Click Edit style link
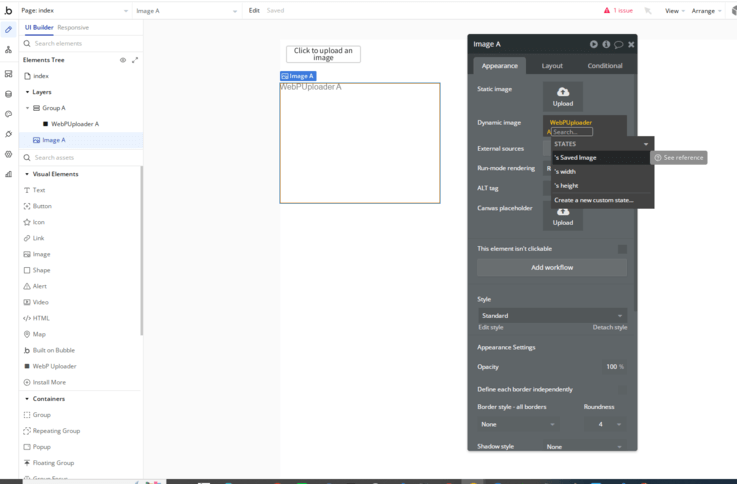Viewport: 737px width, 484px height. [x=491, y=328]
